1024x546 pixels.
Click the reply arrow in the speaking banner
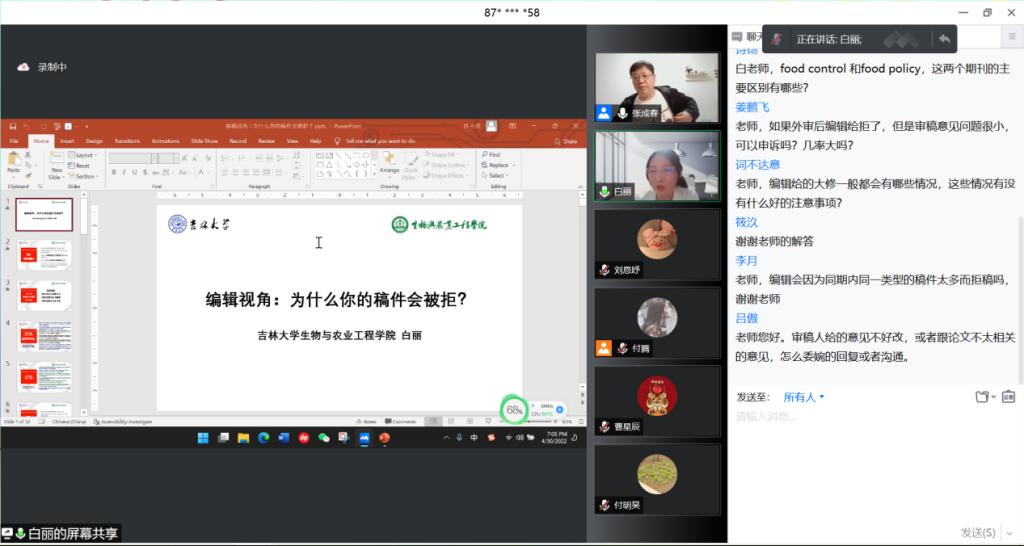tap(943, 39)
